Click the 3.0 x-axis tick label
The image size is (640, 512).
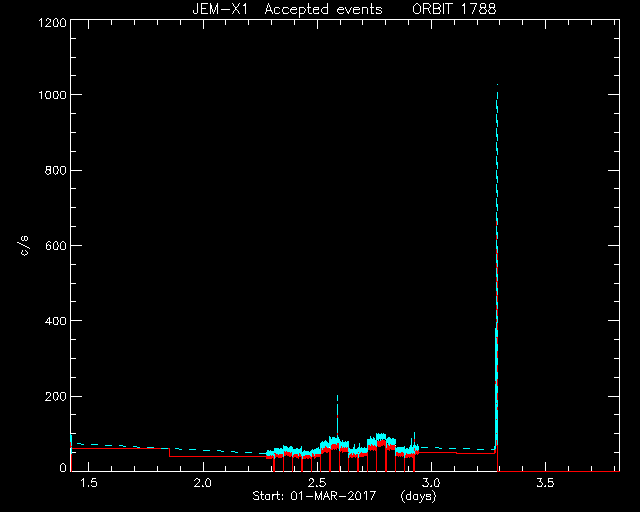(431, 483)
